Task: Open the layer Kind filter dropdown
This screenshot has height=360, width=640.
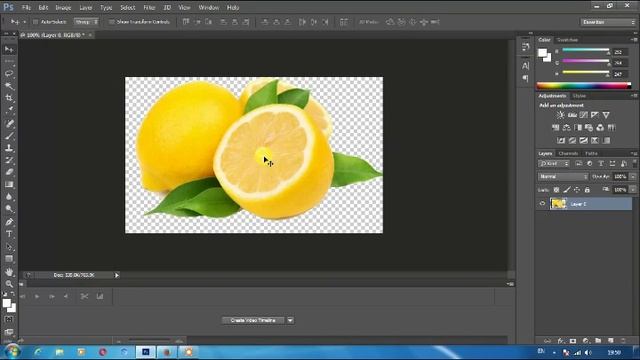Action: pyautogui.click(x=553, y=164)
